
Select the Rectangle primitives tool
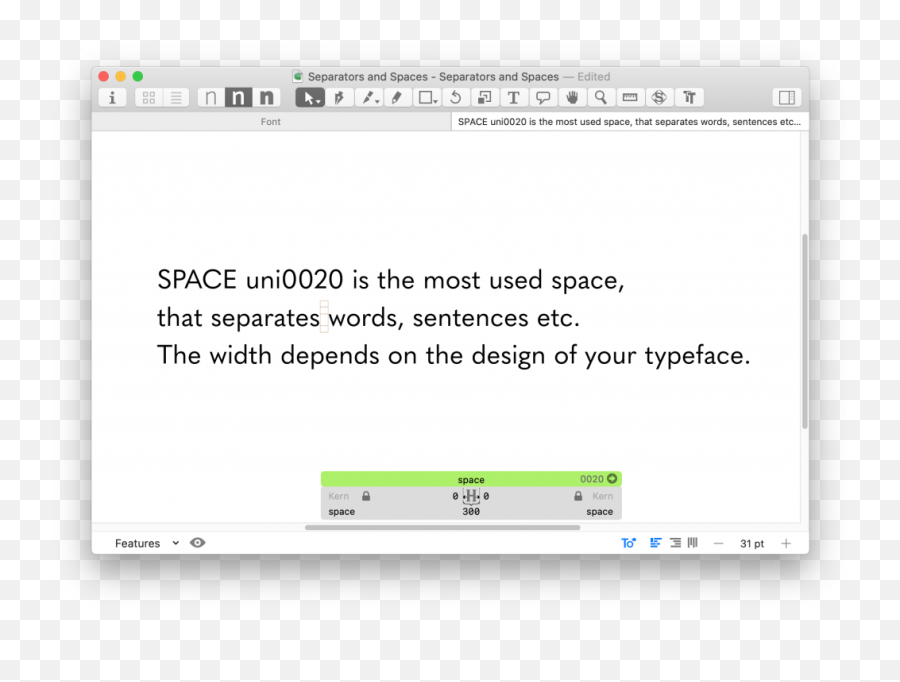point(426,98)
